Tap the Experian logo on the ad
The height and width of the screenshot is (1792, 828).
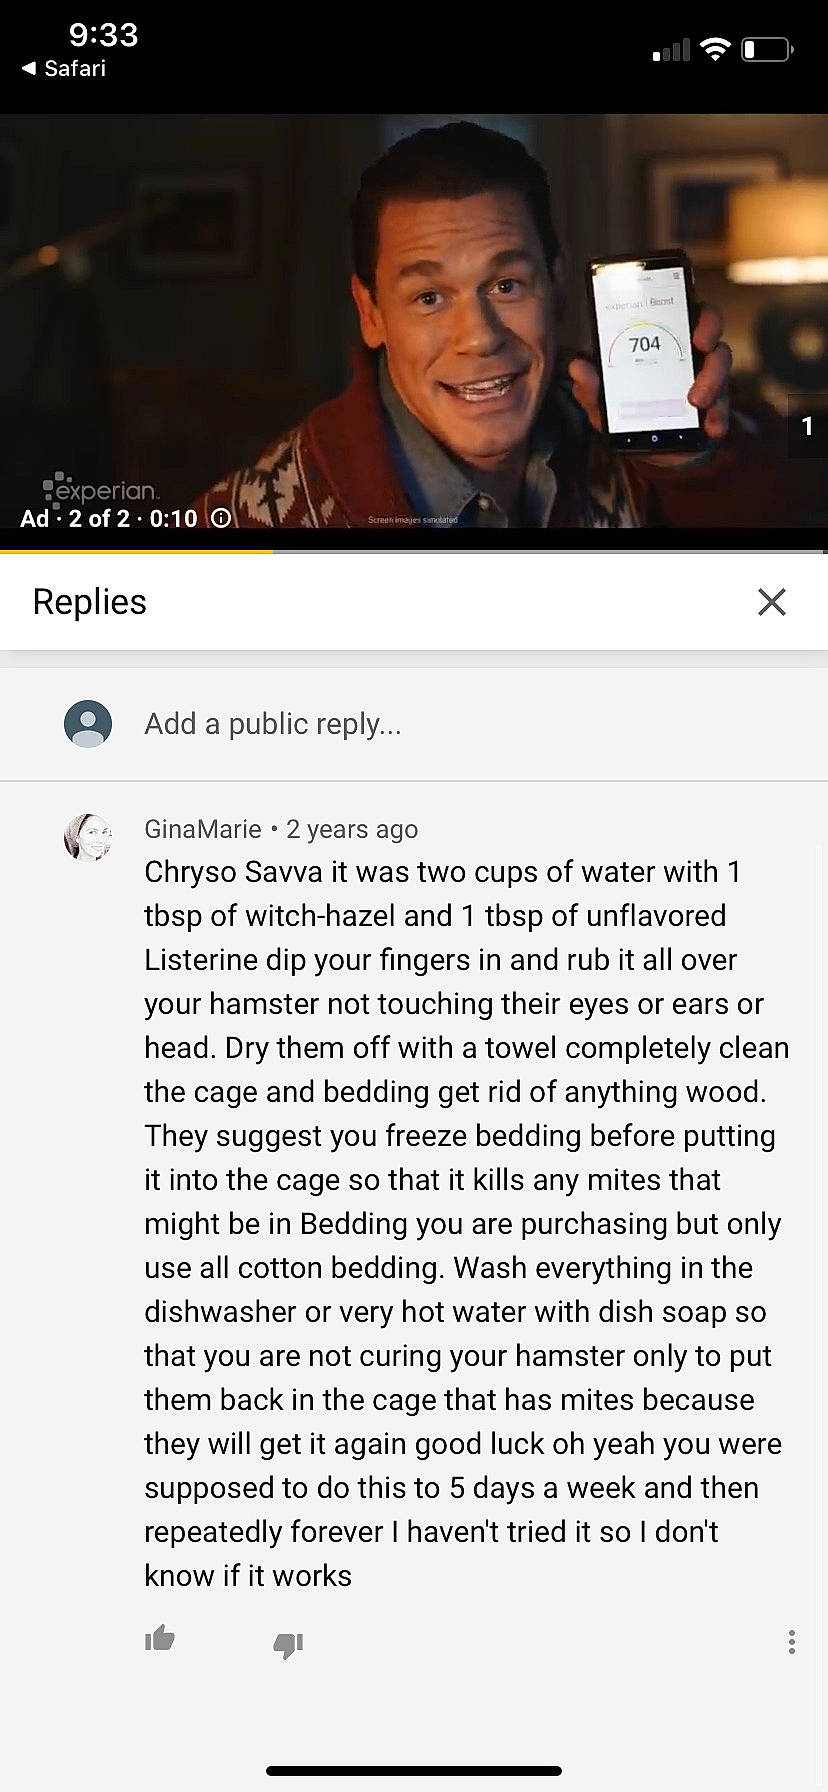(100, 487)
